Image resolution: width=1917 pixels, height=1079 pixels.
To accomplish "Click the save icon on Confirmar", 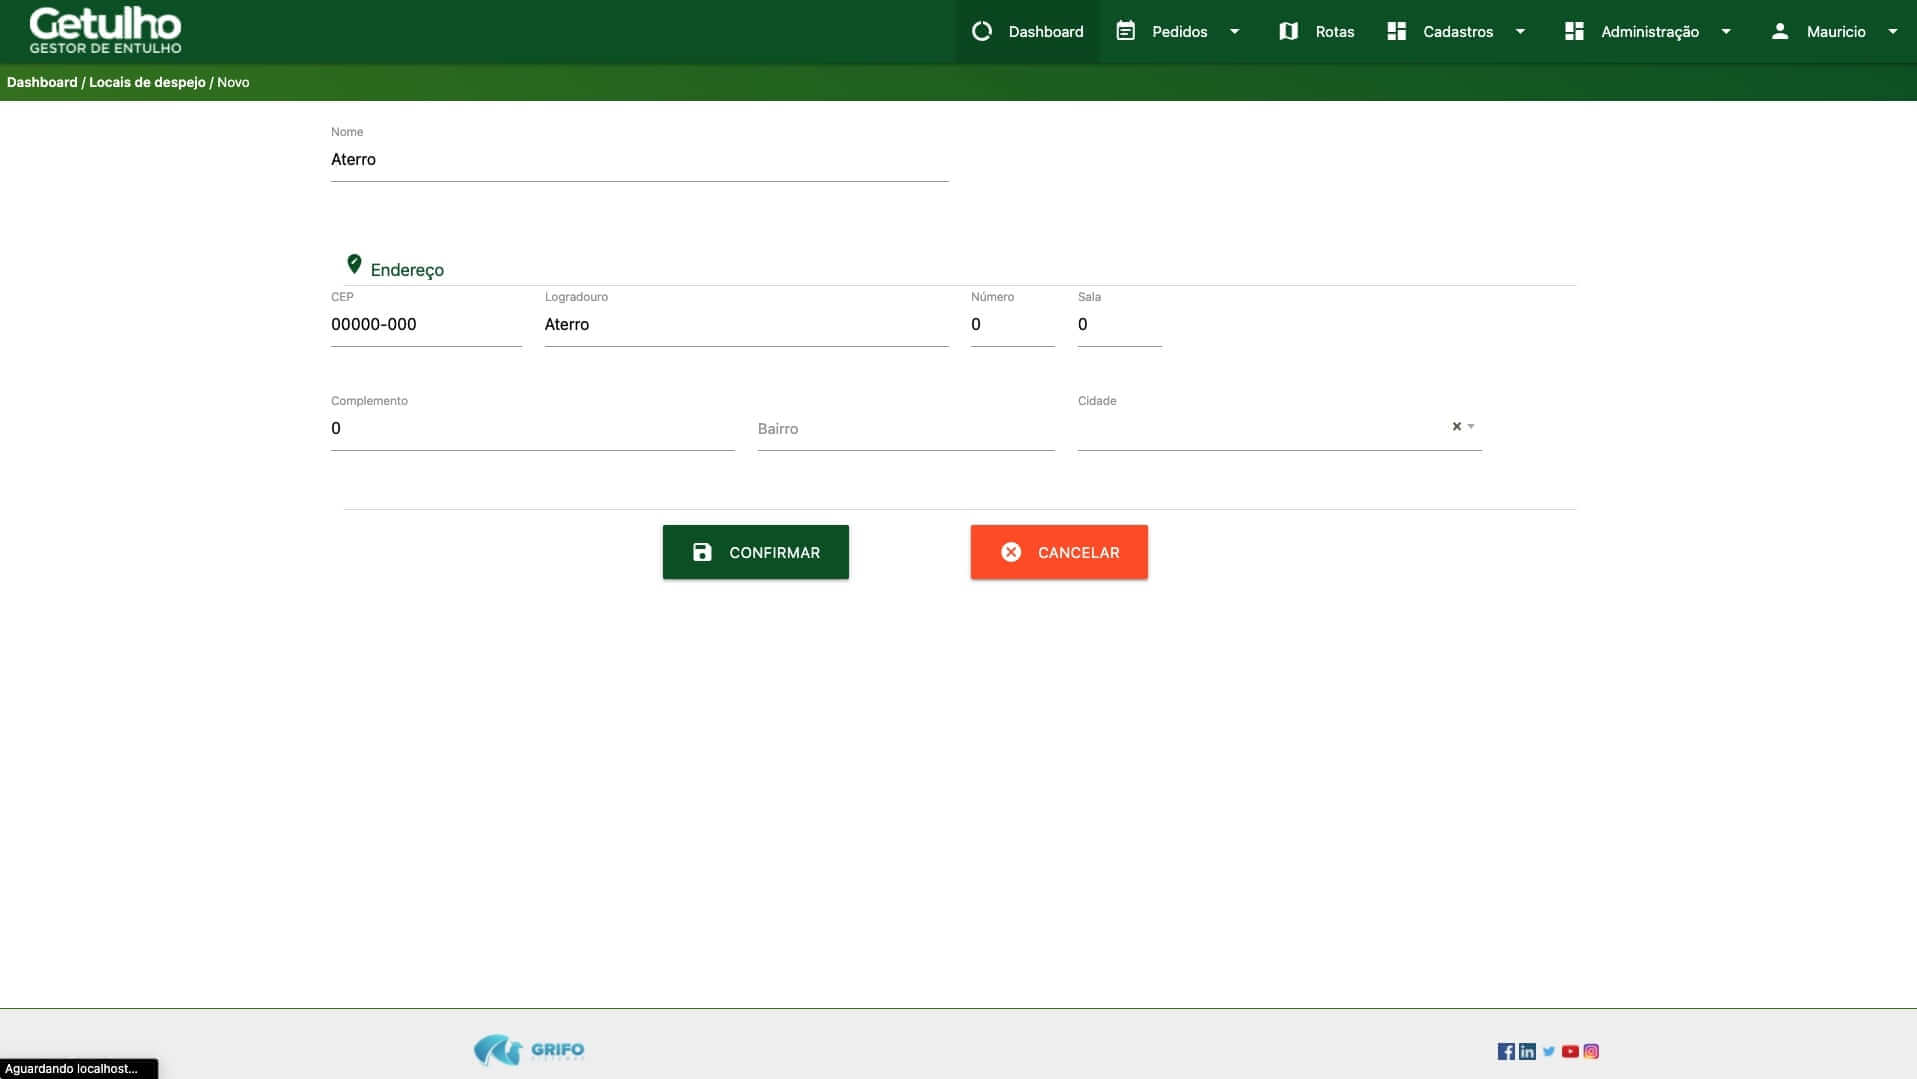I will point(702,552).
